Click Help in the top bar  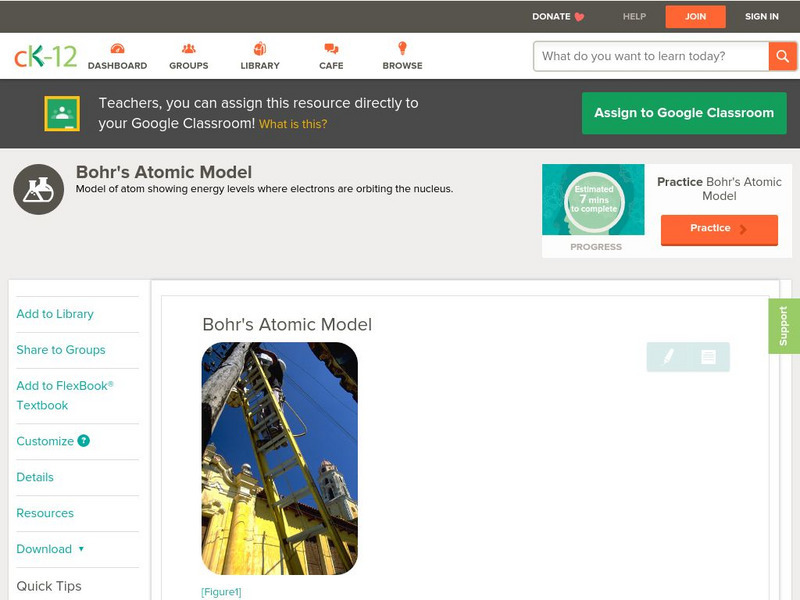[x=634, y=16]
